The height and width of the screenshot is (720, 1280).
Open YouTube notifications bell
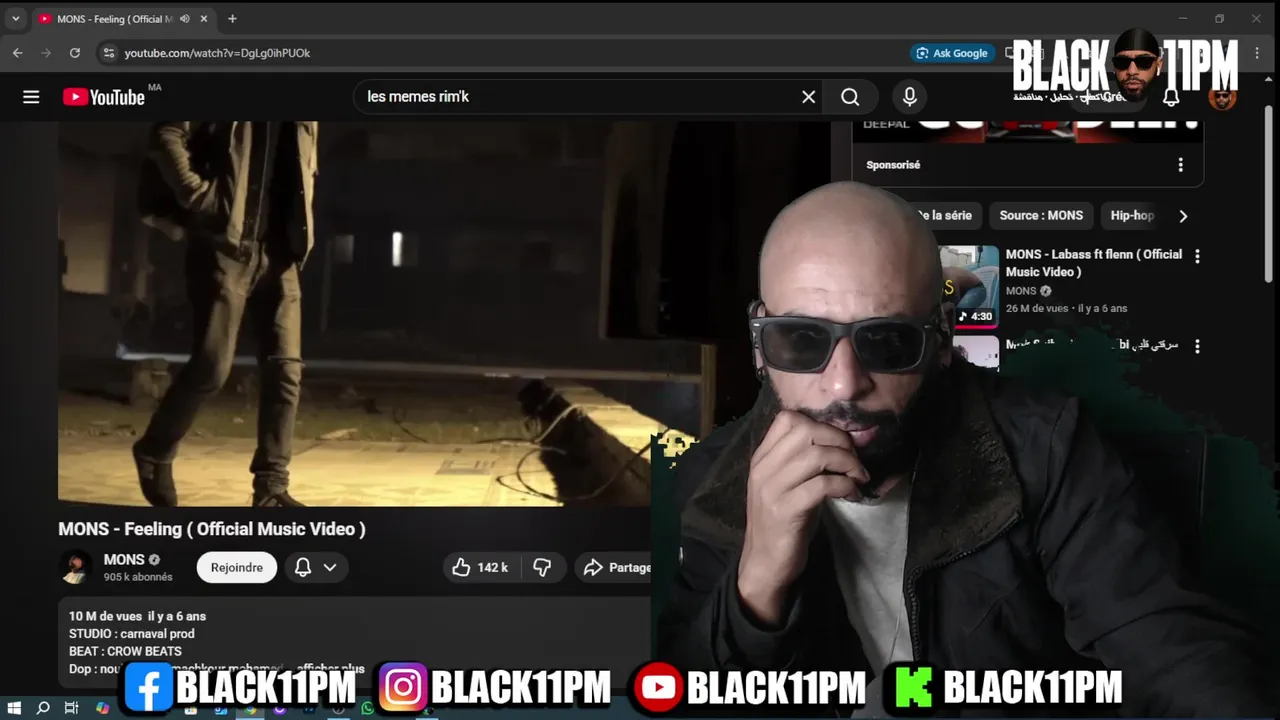[x=1171, y=98]
